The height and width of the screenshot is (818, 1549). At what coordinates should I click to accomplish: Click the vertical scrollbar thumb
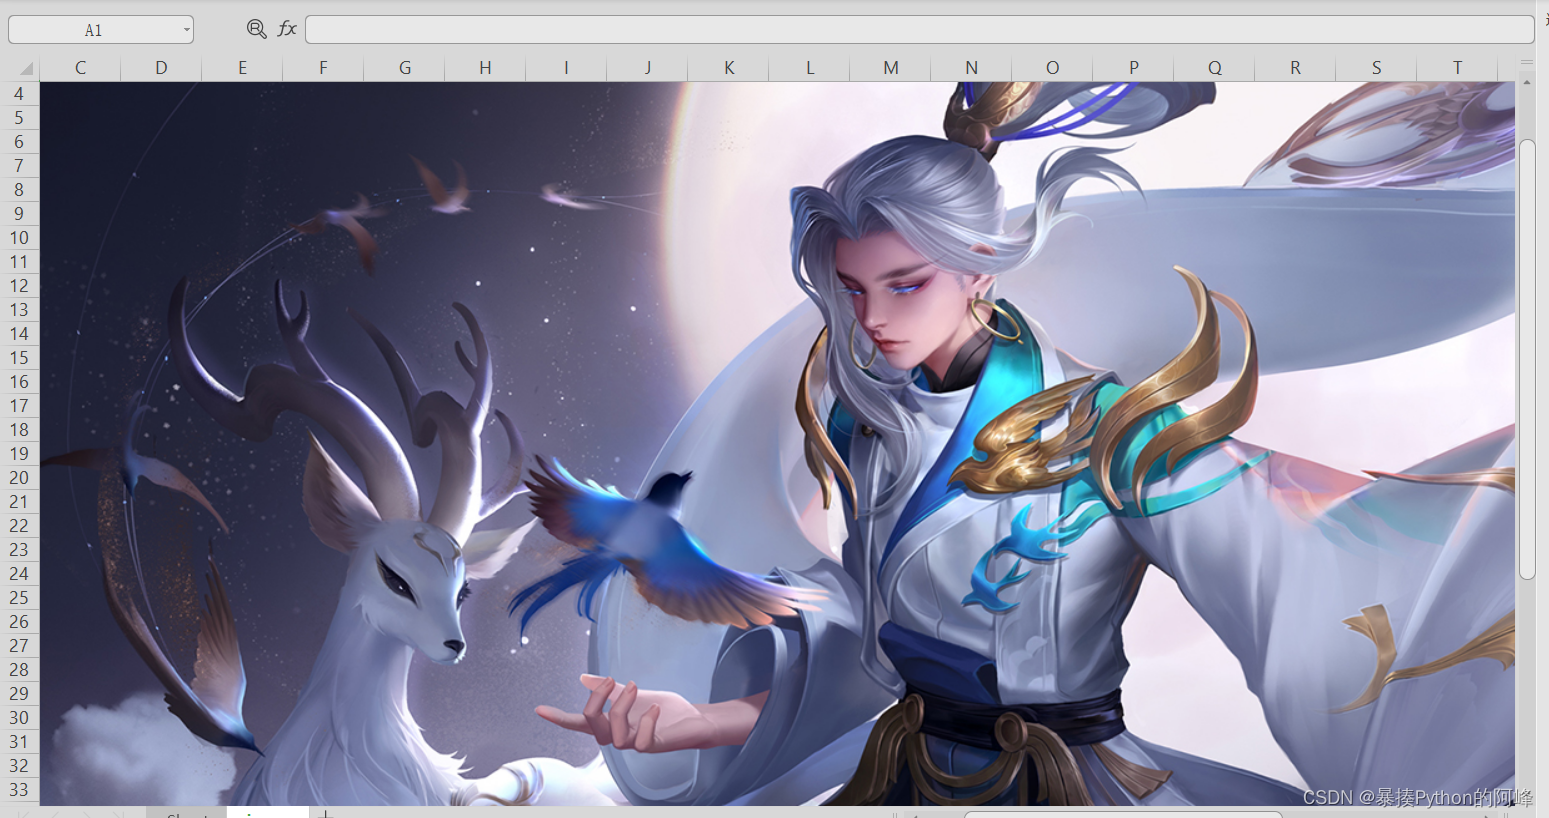(x=1527, y=359)
